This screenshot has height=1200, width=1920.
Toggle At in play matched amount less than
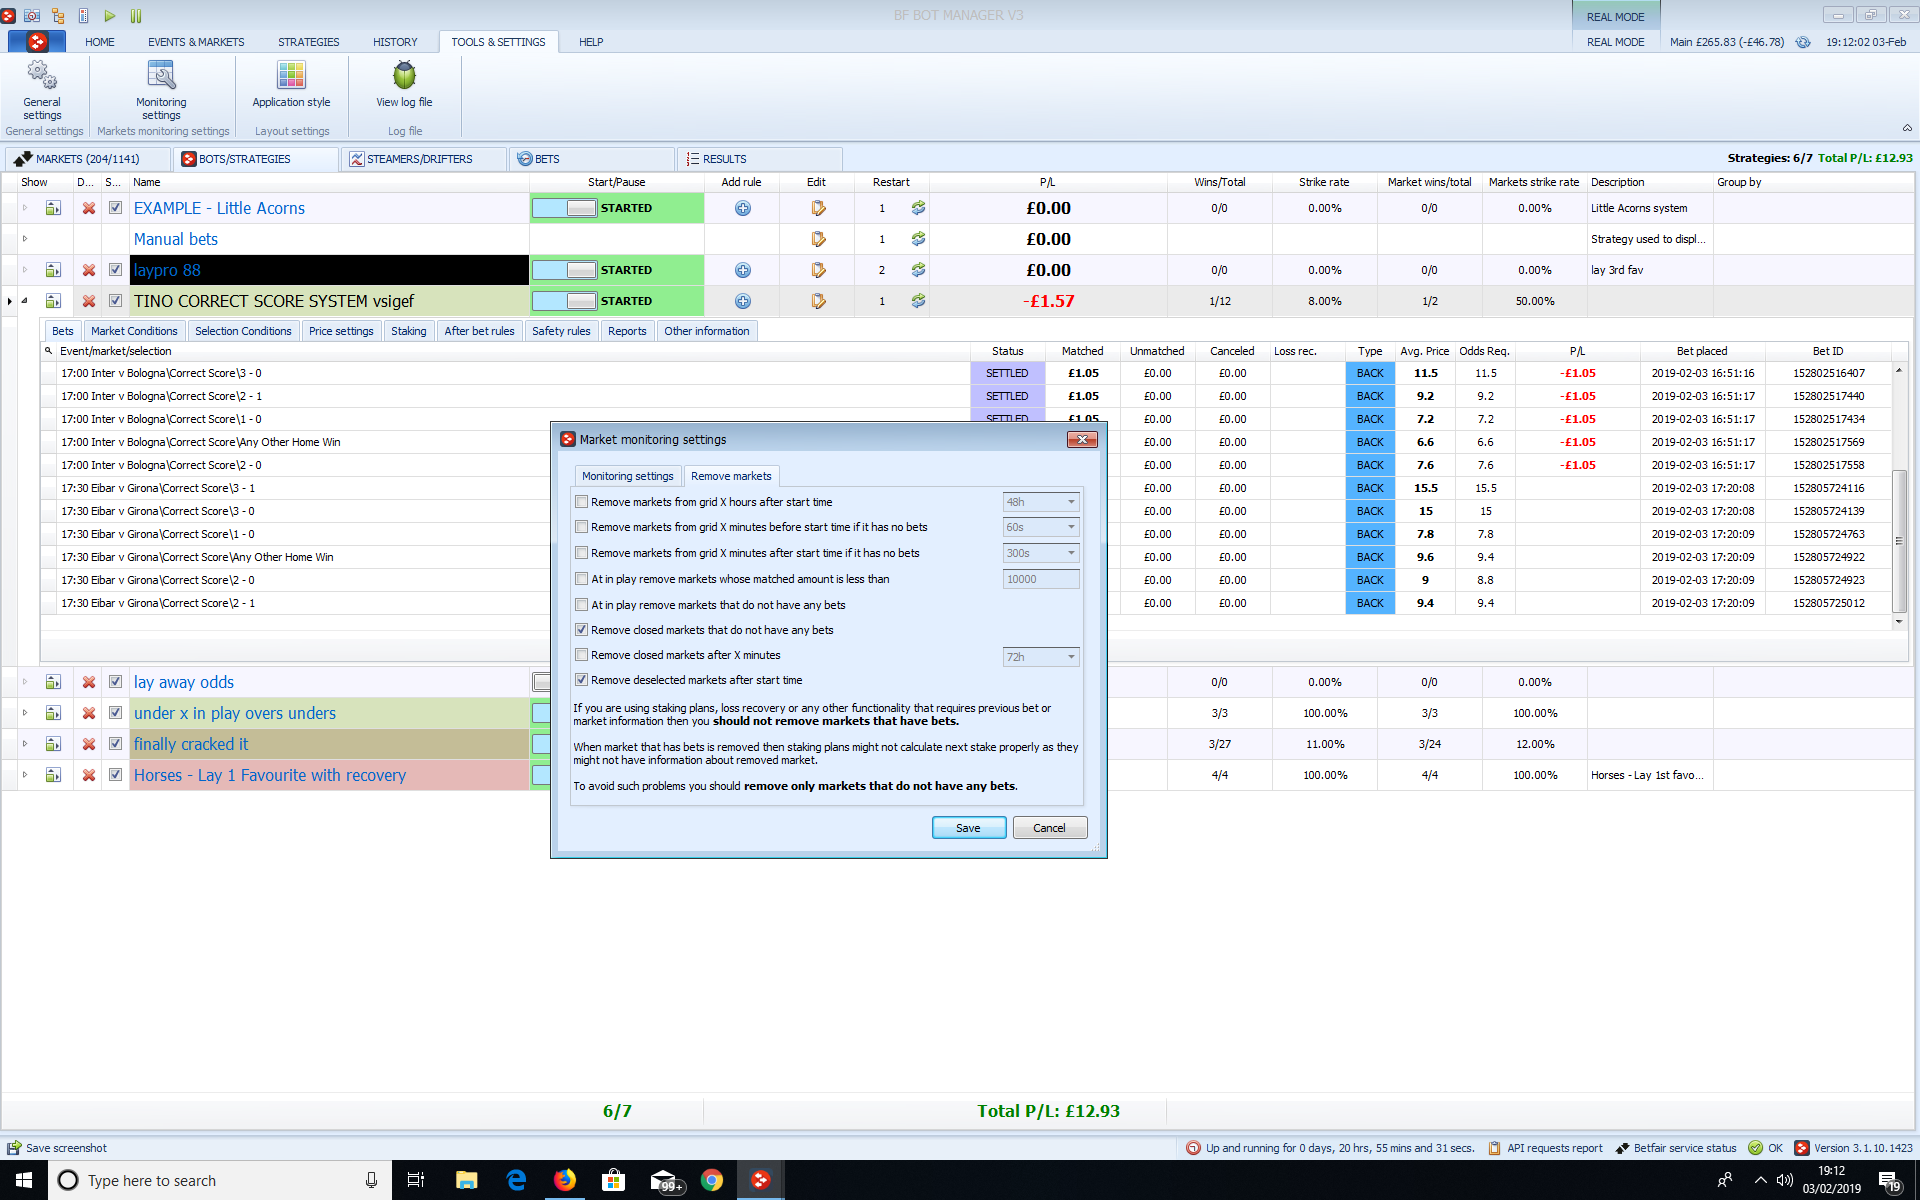pos(581,579)
